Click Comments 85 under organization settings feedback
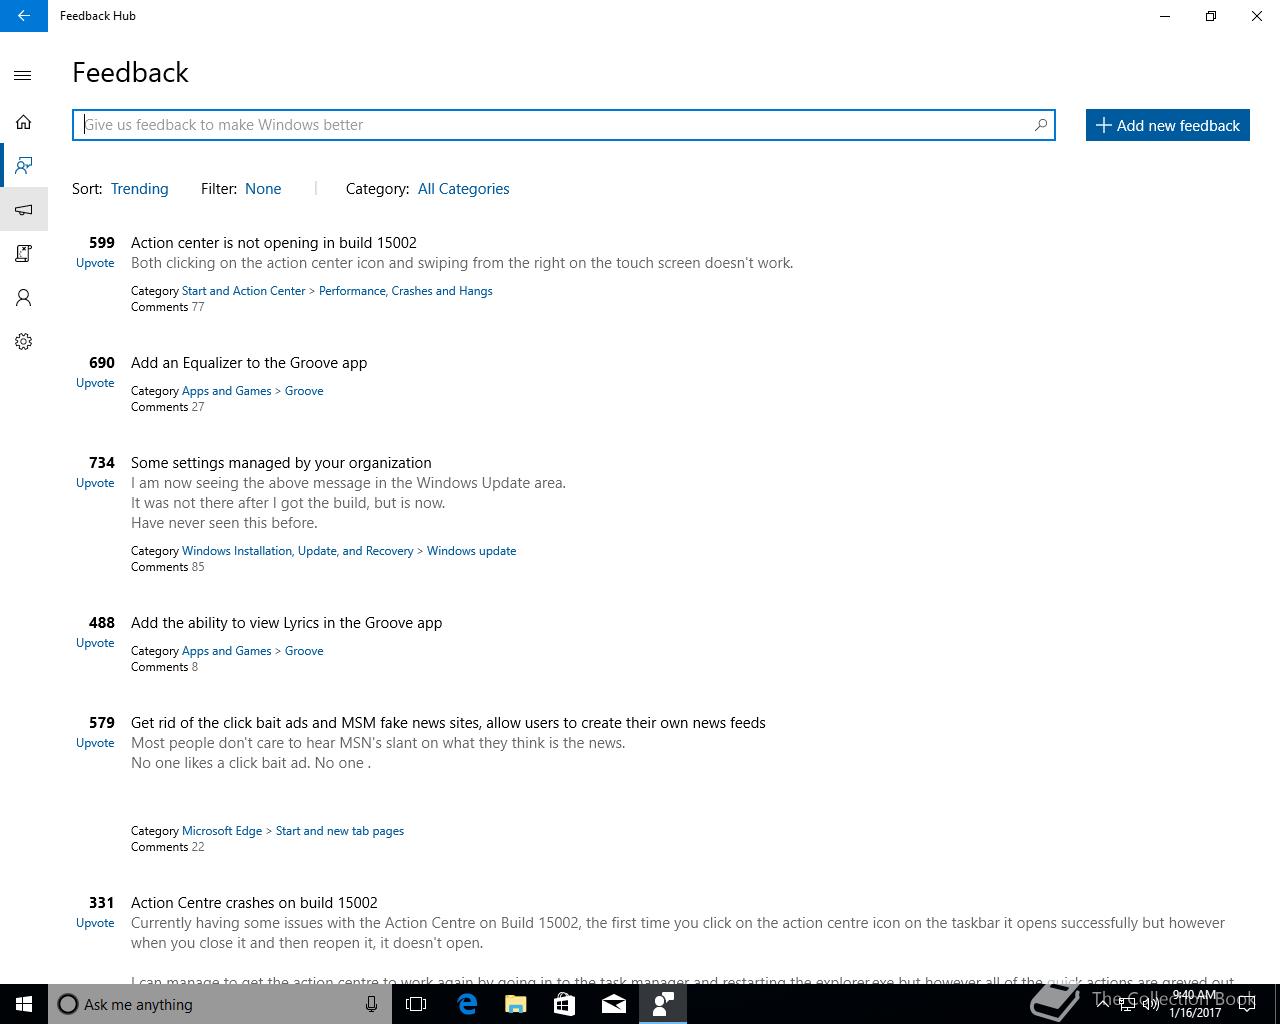Screen dimensions: 1280x1024 click(x=167, y=567)
